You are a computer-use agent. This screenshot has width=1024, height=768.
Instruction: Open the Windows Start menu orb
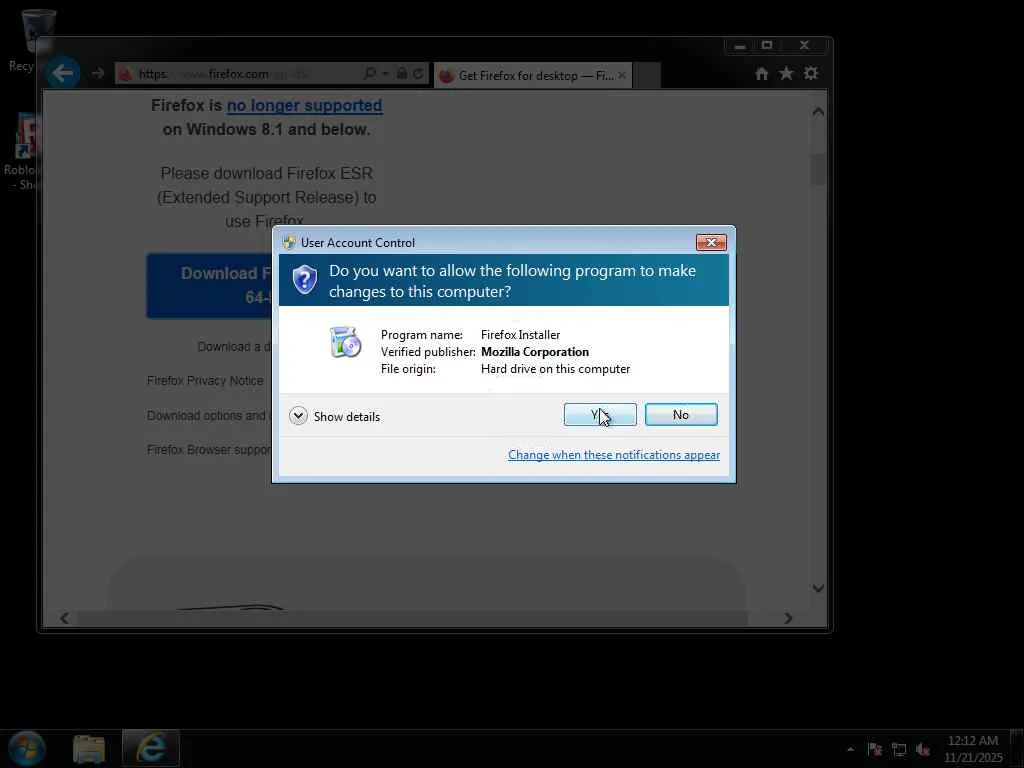pos(27,748)
